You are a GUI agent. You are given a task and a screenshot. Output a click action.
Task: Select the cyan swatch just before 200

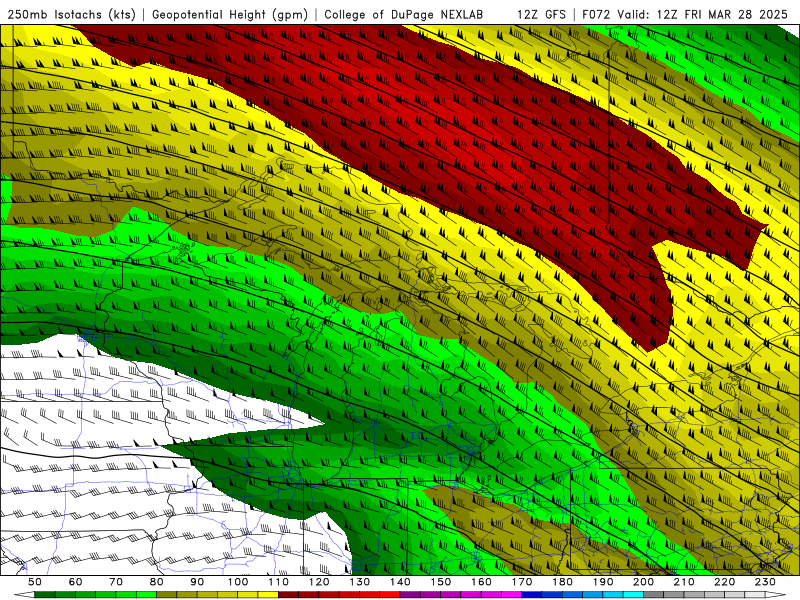coord(633,595)
